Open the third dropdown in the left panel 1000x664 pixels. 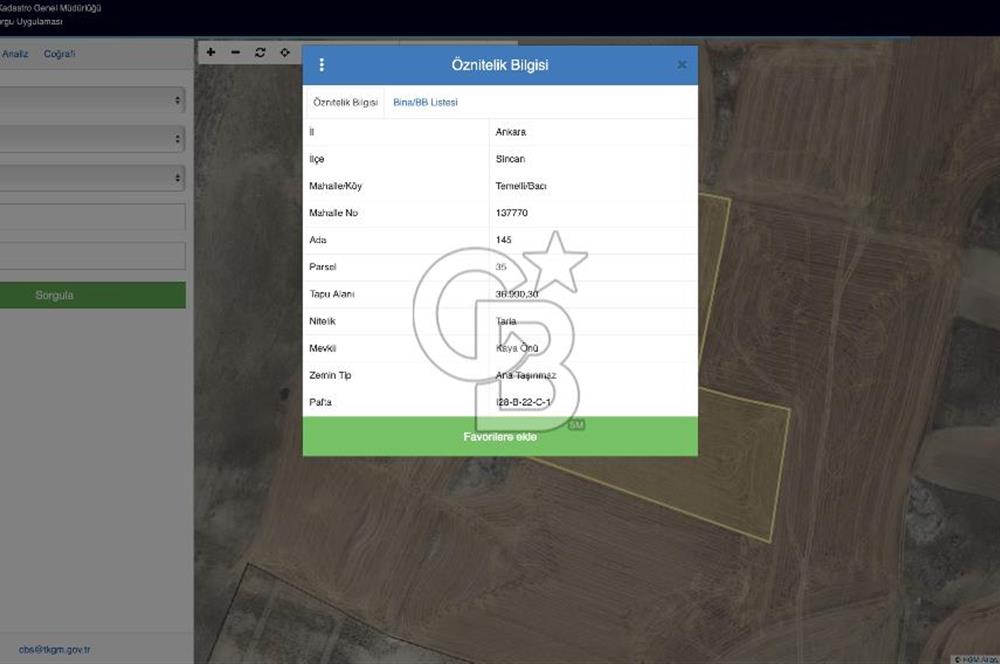click(x=92, y=178)
